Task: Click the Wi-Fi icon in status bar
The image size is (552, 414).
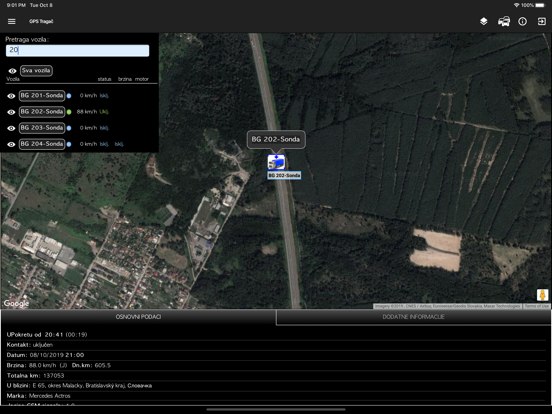Action: click(x=516, y=5)
